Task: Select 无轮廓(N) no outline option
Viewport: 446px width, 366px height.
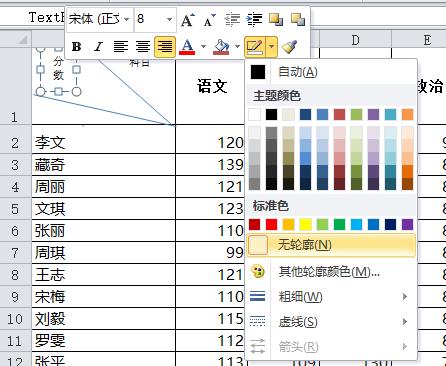Action: (332, 245)
